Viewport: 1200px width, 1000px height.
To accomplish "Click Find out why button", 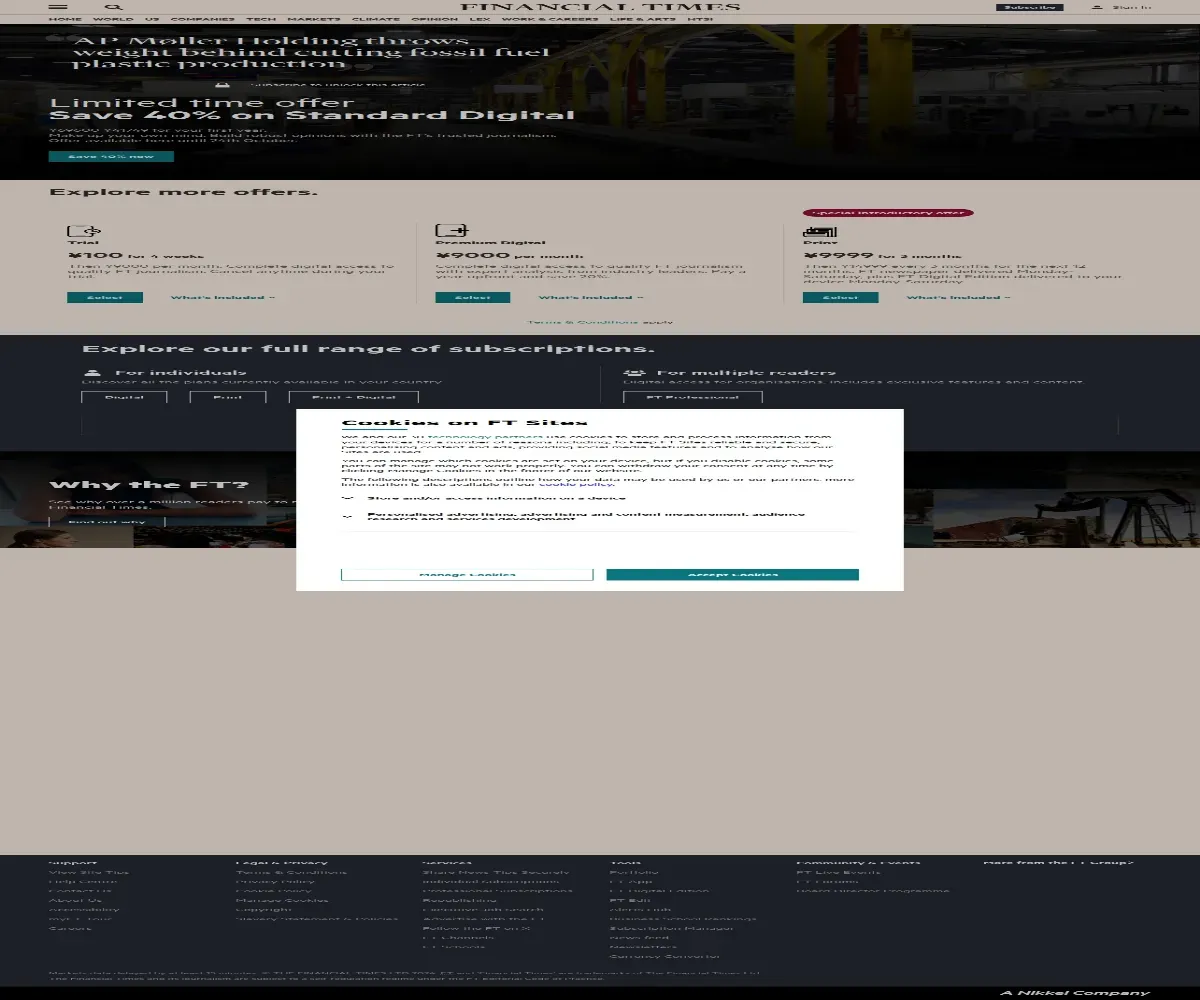I will pyautogui.click(x=107, y=521).
